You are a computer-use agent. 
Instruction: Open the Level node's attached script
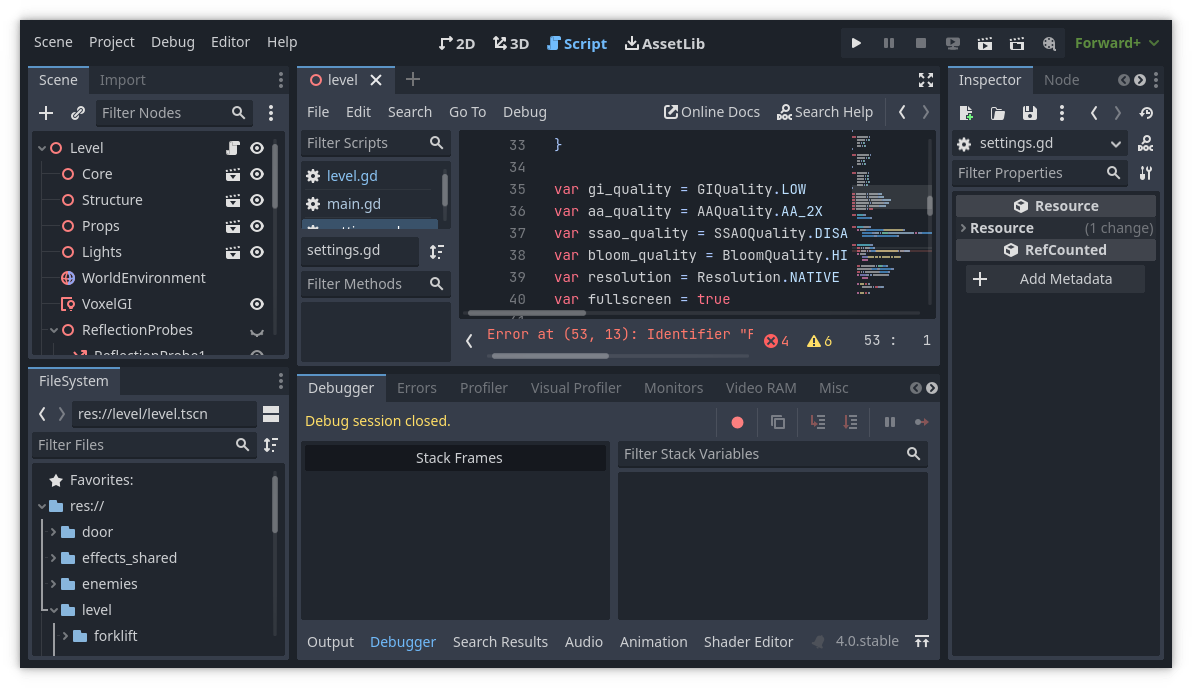pyautogui.click(x=233, y=148)
